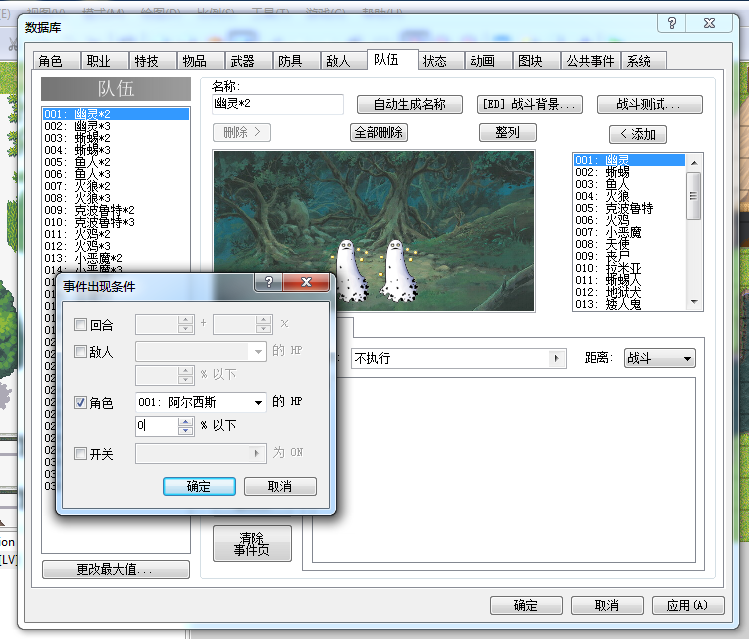Click 确定 at bottom of 数据库 window

point(526,606)
